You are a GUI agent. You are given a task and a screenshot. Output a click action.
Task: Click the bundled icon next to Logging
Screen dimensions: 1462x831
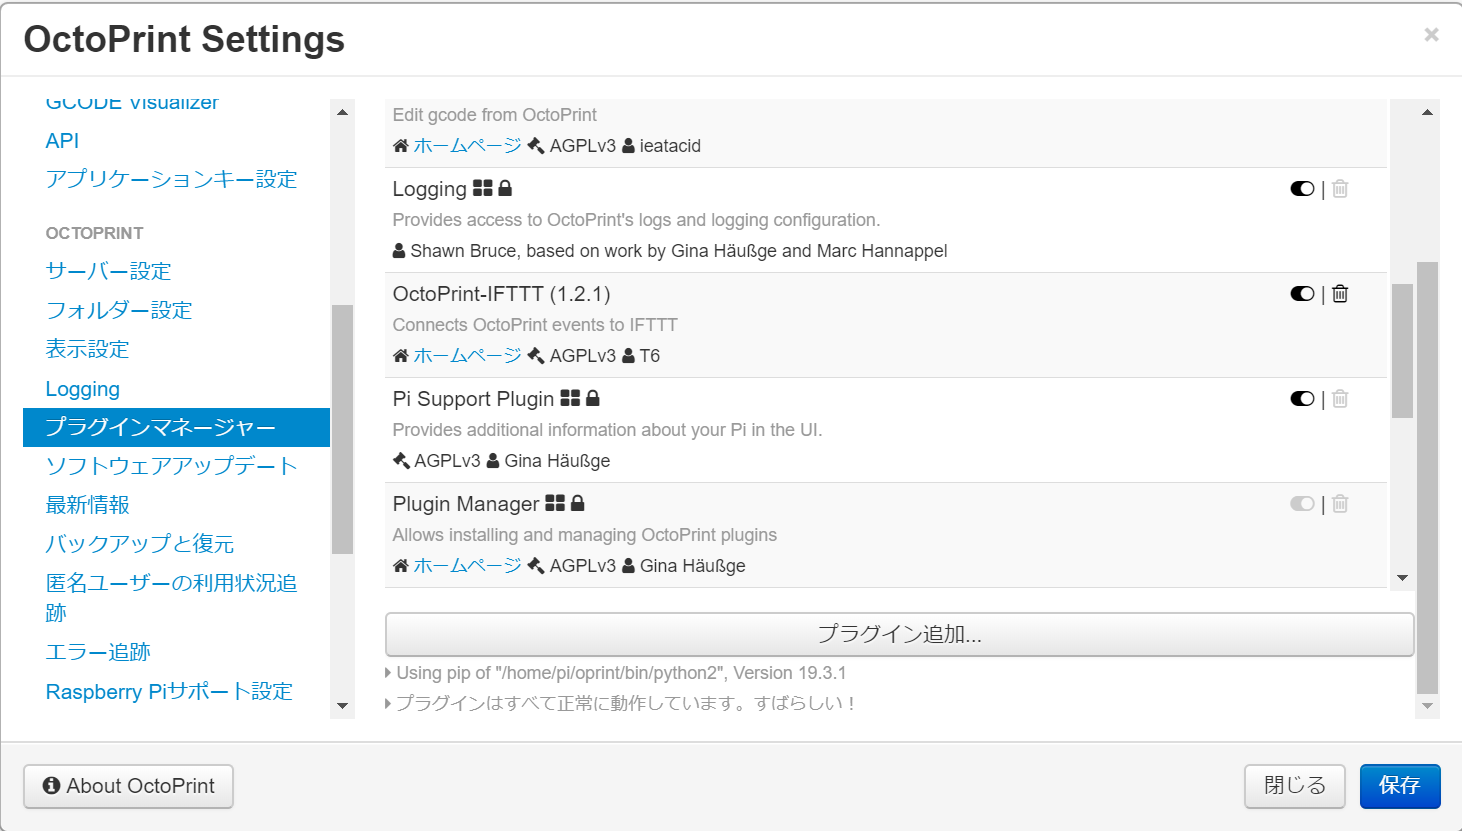483,188
